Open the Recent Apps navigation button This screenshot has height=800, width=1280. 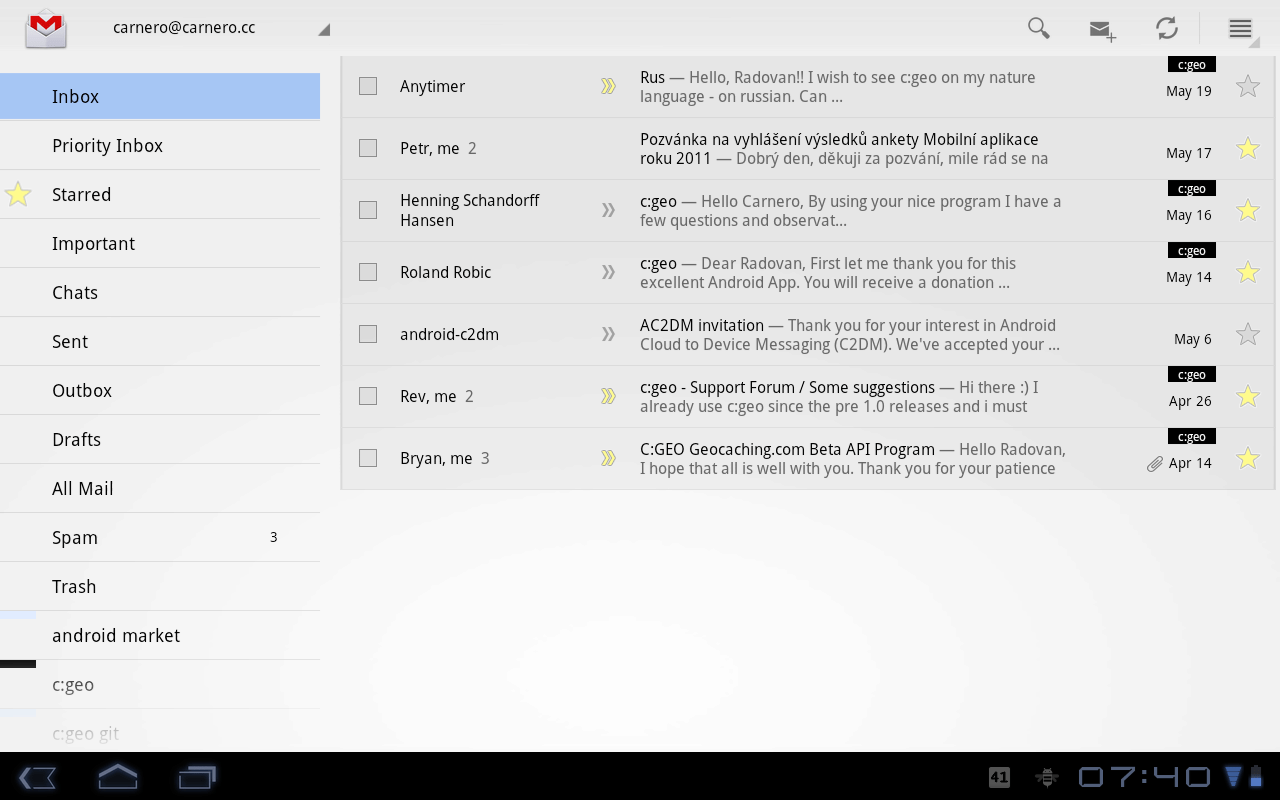click(197, 777)
